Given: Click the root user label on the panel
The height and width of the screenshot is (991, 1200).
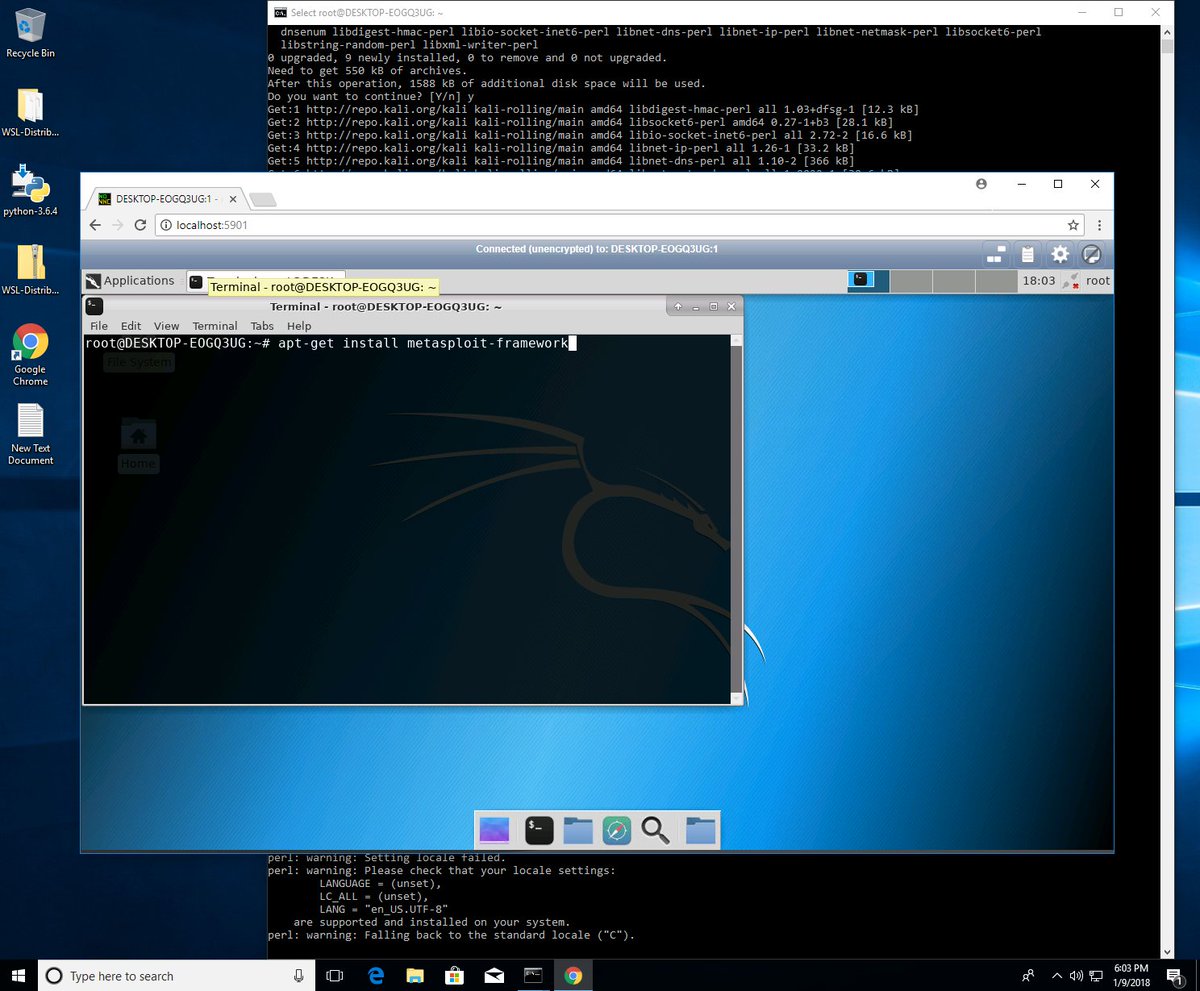Looking at the screenshot, I should (1098, 281).
